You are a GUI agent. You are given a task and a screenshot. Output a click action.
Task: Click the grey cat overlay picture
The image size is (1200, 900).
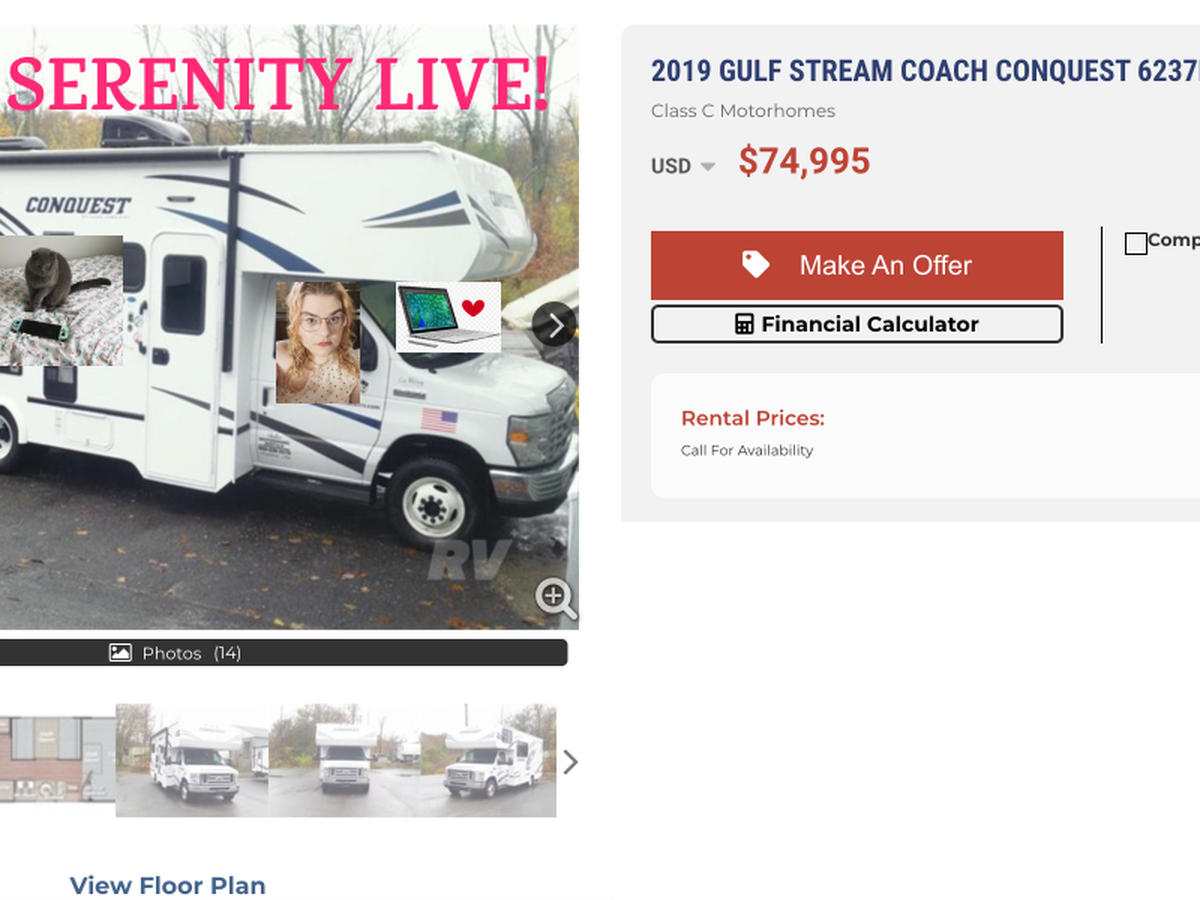pos(61,300)
